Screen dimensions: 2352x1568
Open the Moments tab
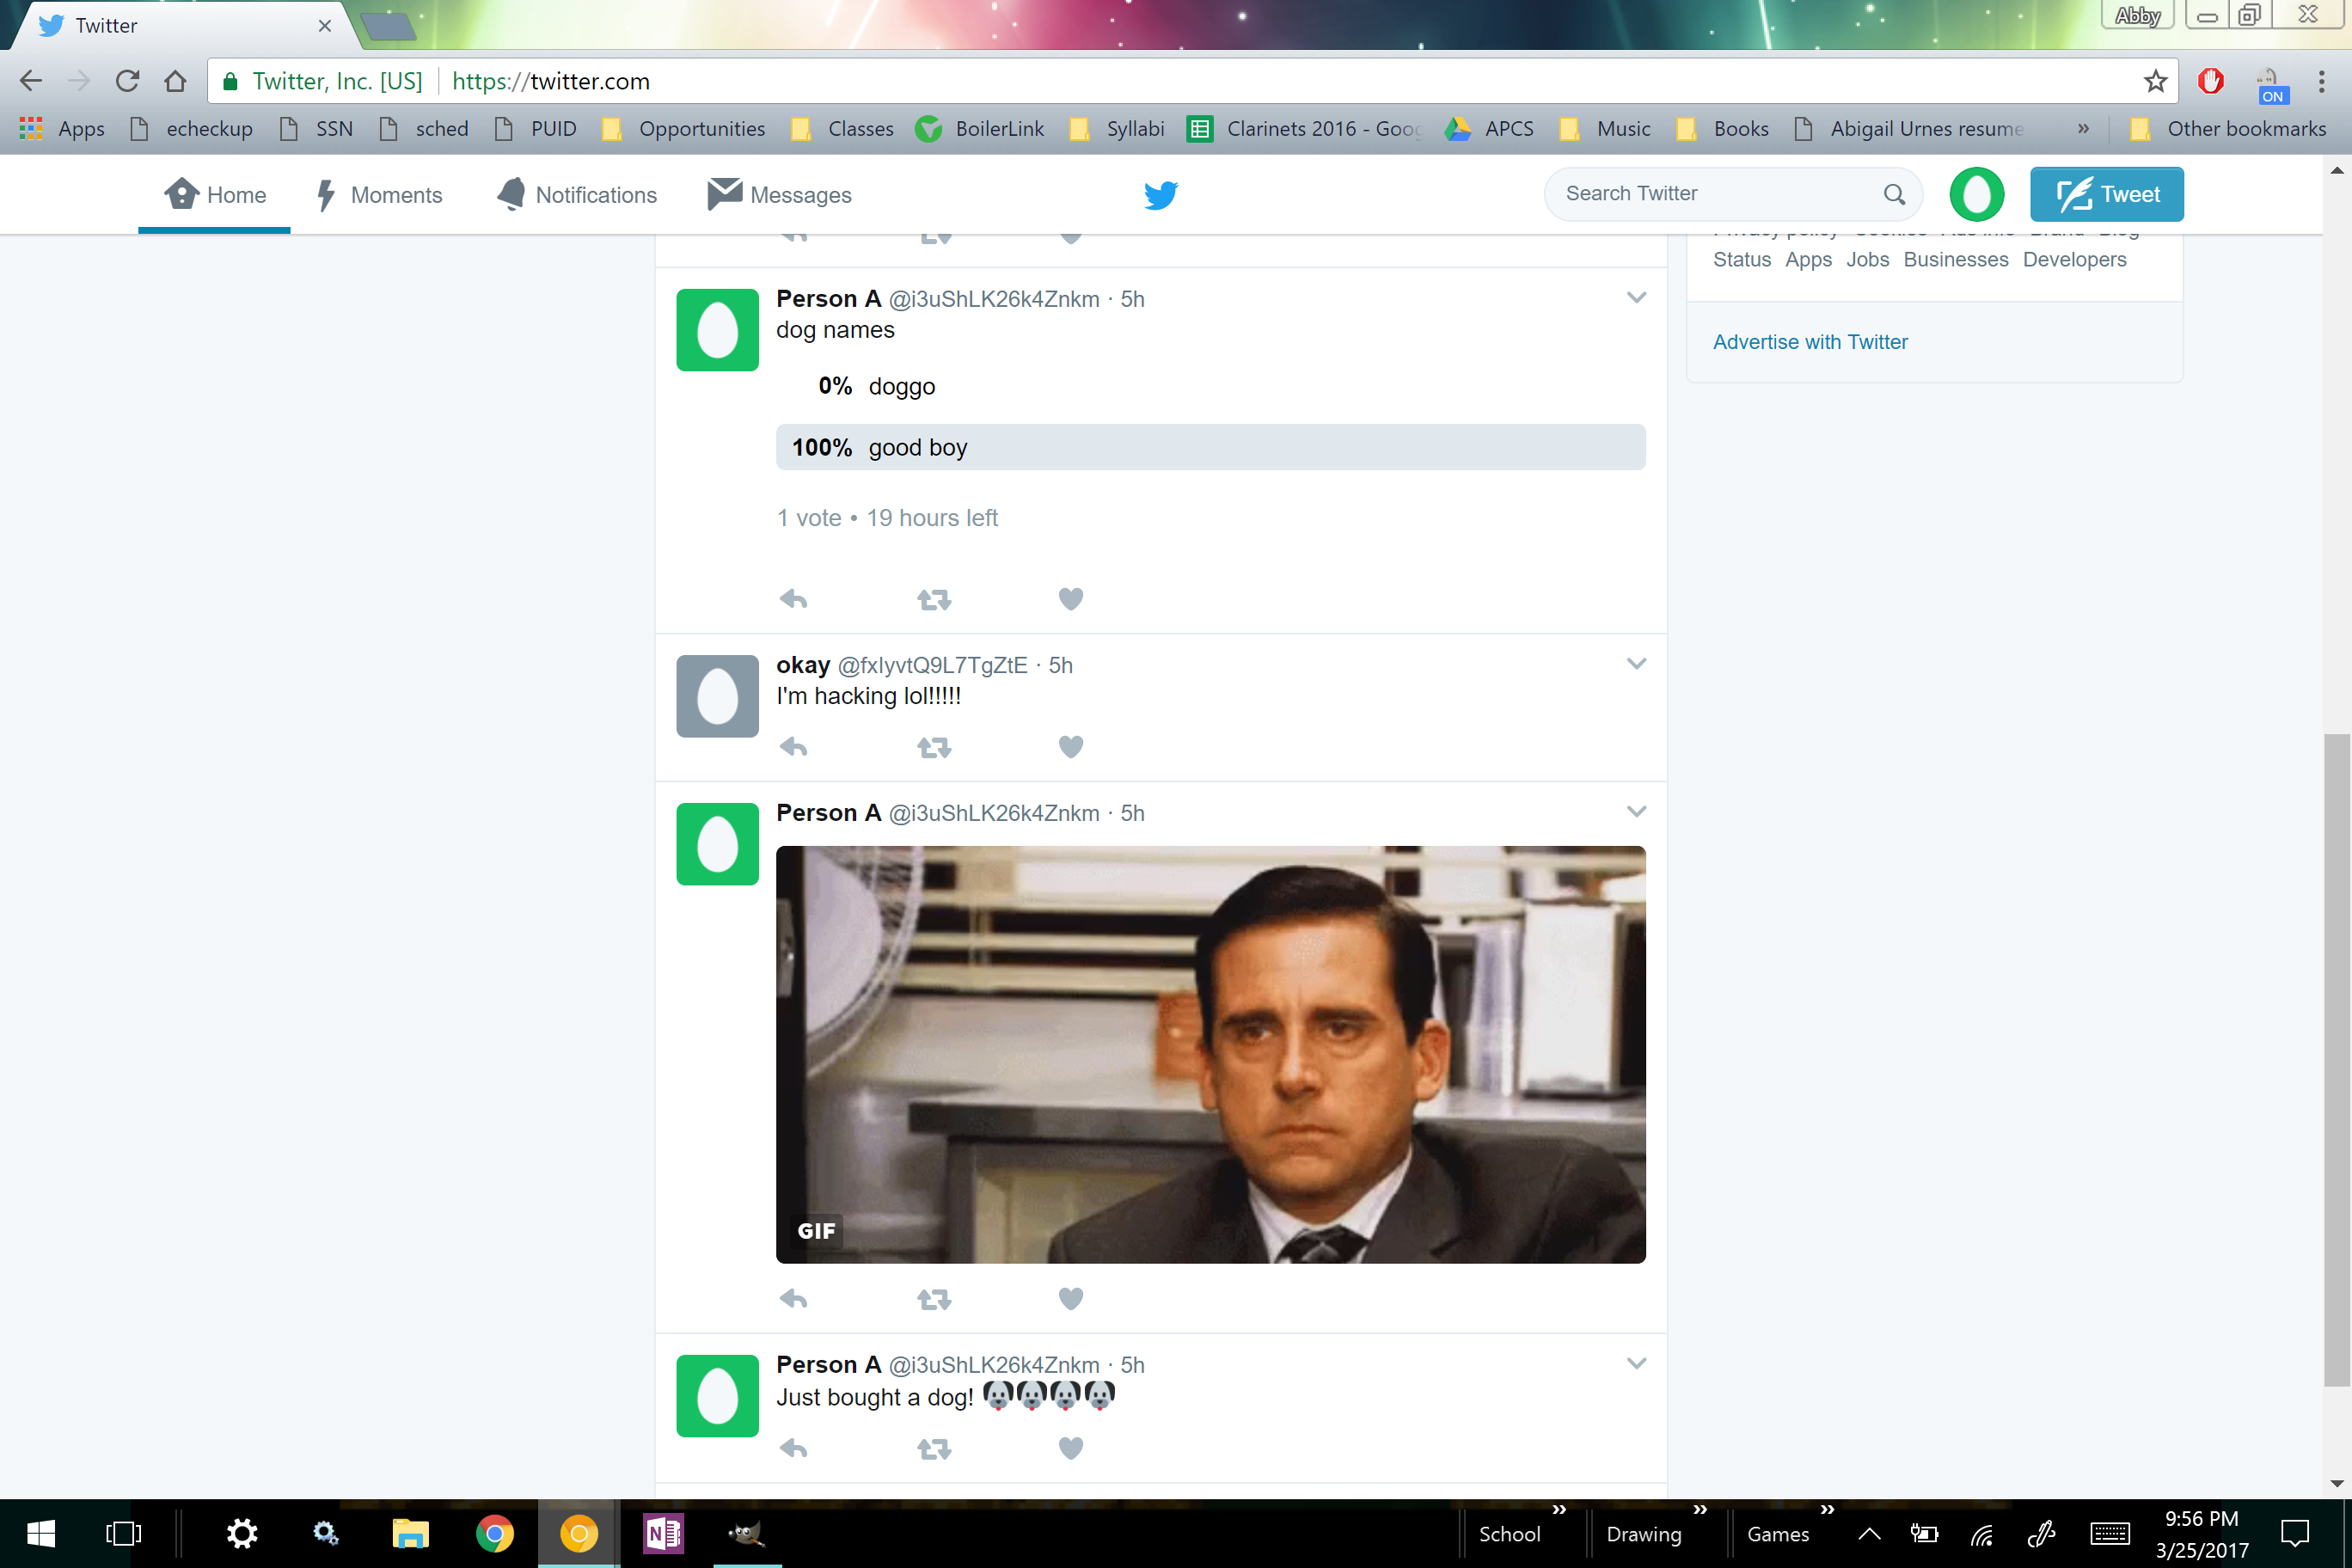click(379, 195)
